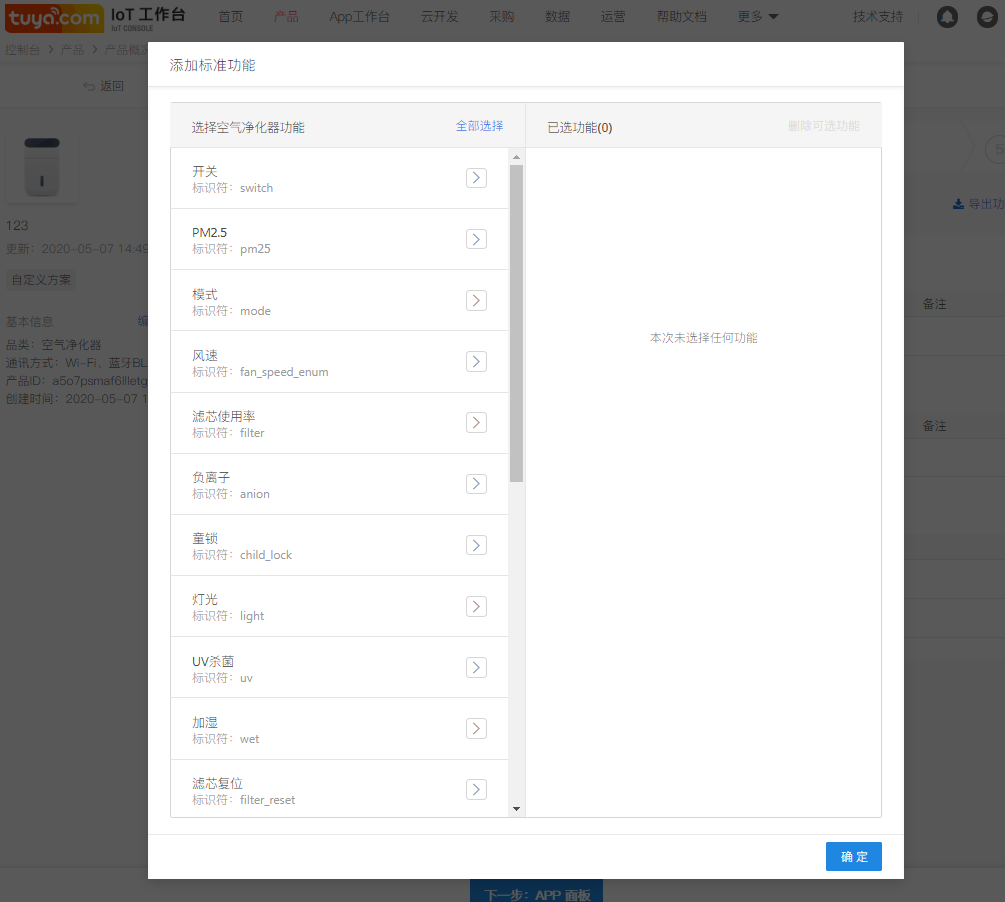Open the 云开发 menu item

(439, 17)
